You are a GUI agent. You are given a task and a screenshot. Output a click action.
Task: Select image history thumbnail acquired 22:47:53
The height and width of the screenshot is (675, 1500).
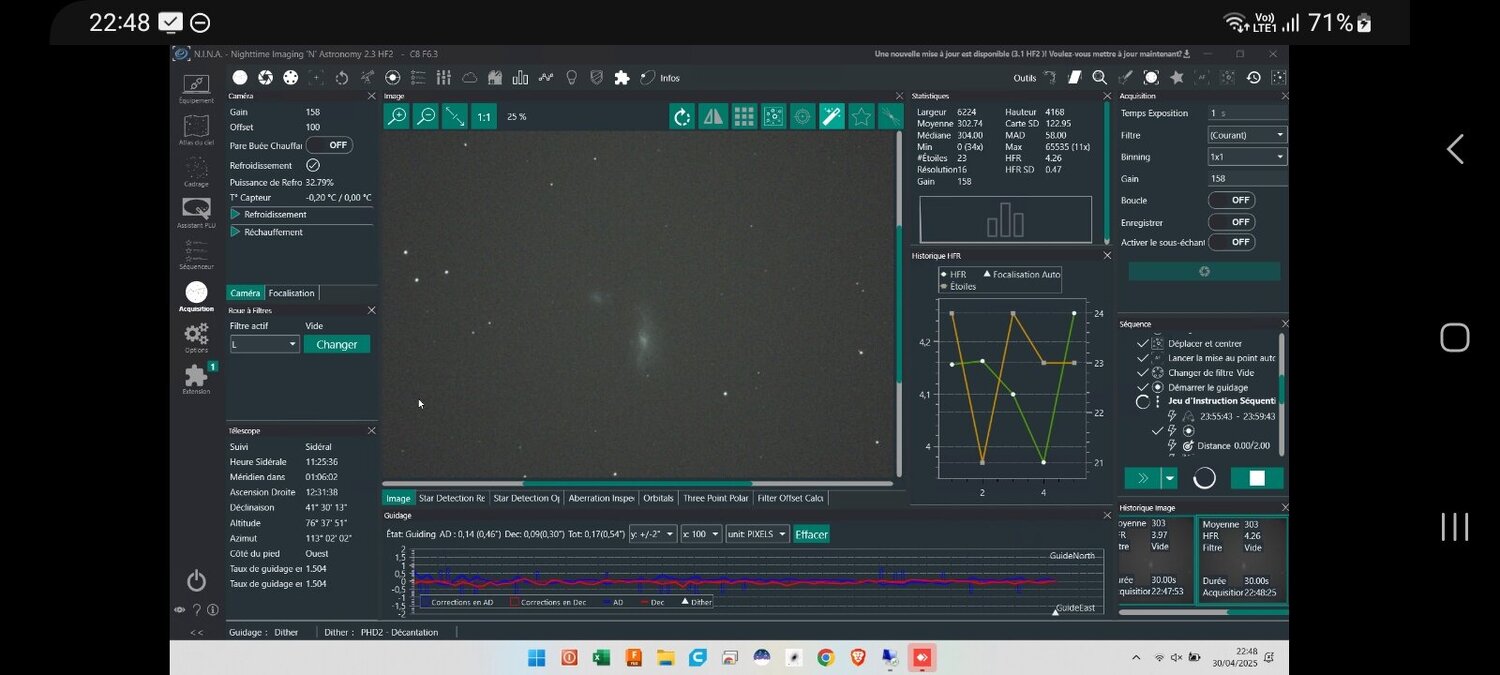[1155, 558]
